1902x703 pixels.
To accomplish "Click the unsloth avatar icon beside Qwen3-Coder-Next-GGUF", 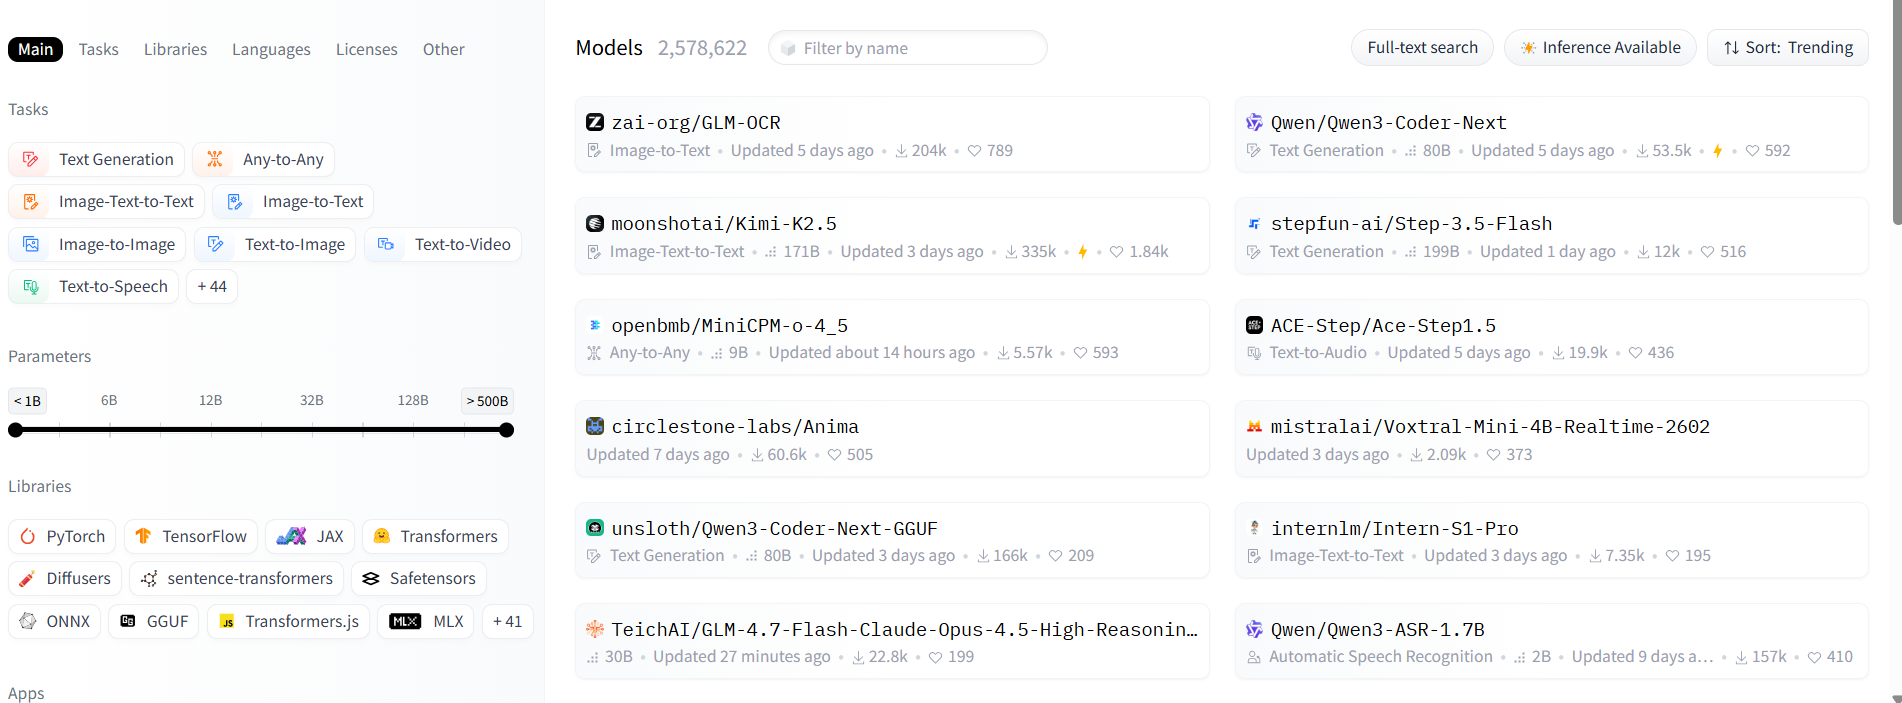I will (595, 528).
